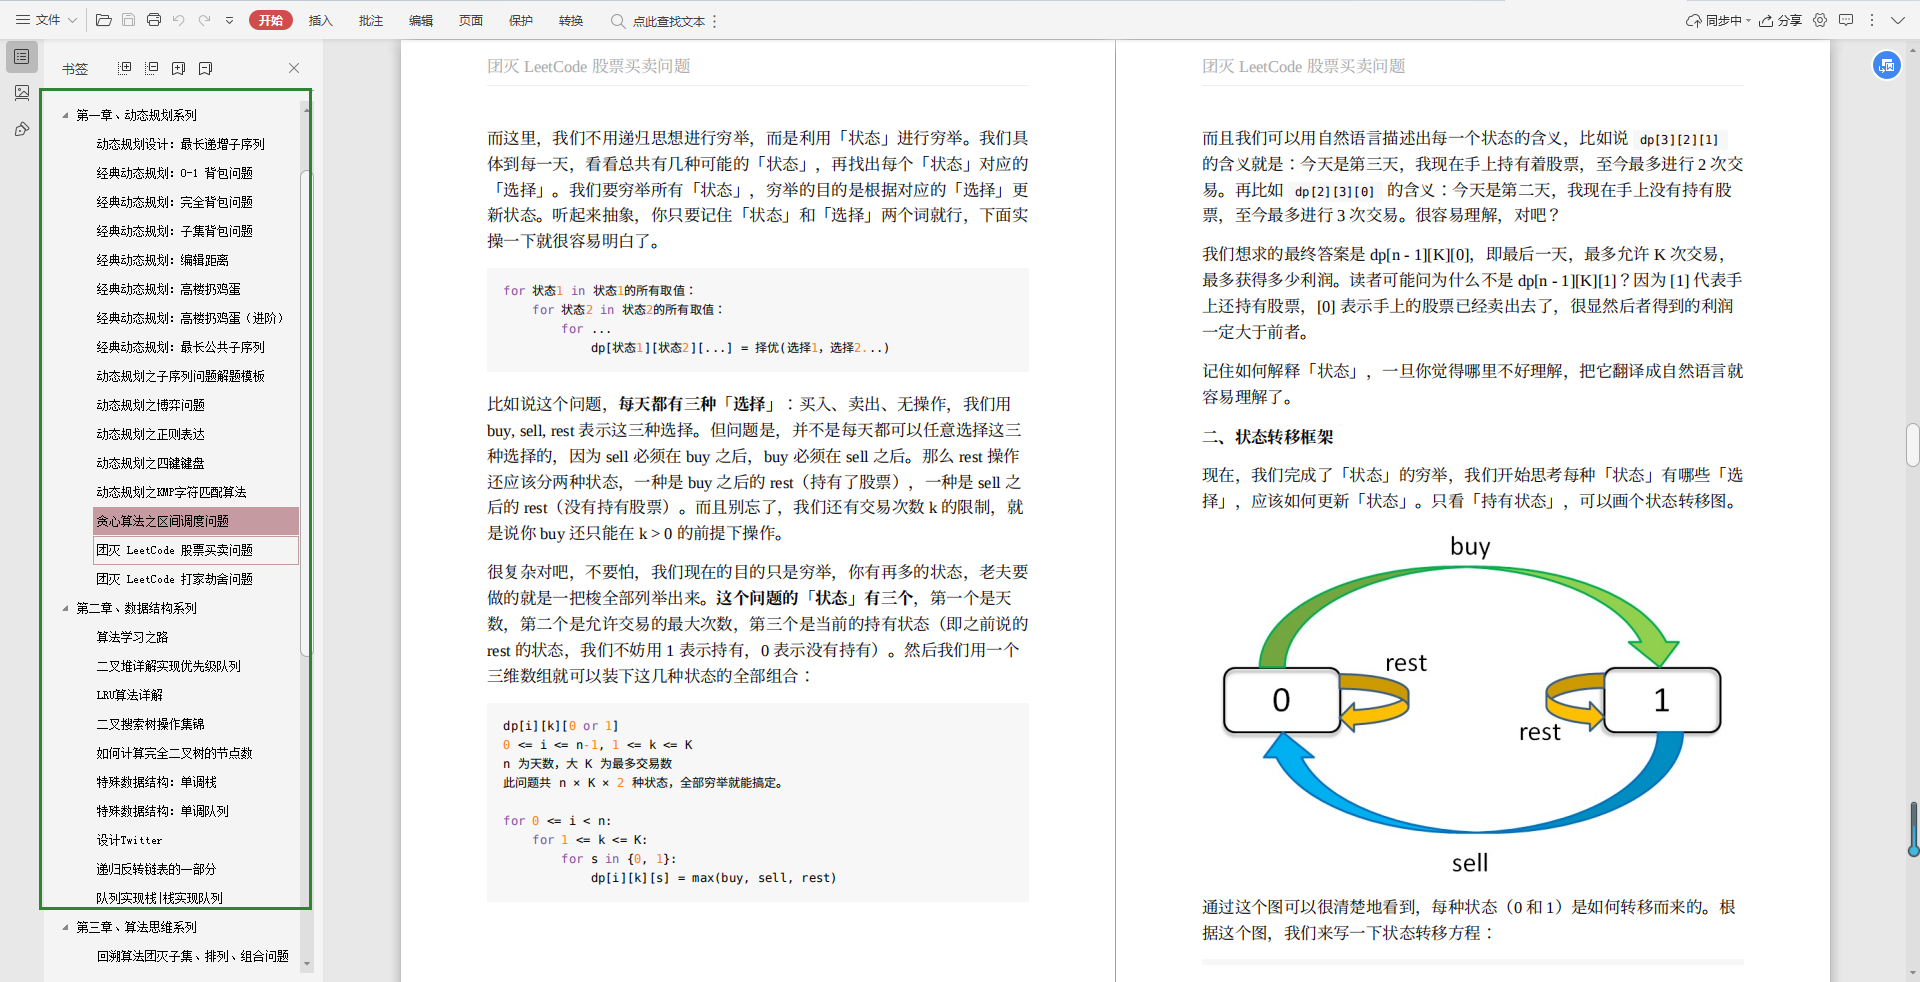Image resolution: width=1920 pixels, height=982 pixels.
Task: Open the 页面 tab
Action: [x=471, y=20]
